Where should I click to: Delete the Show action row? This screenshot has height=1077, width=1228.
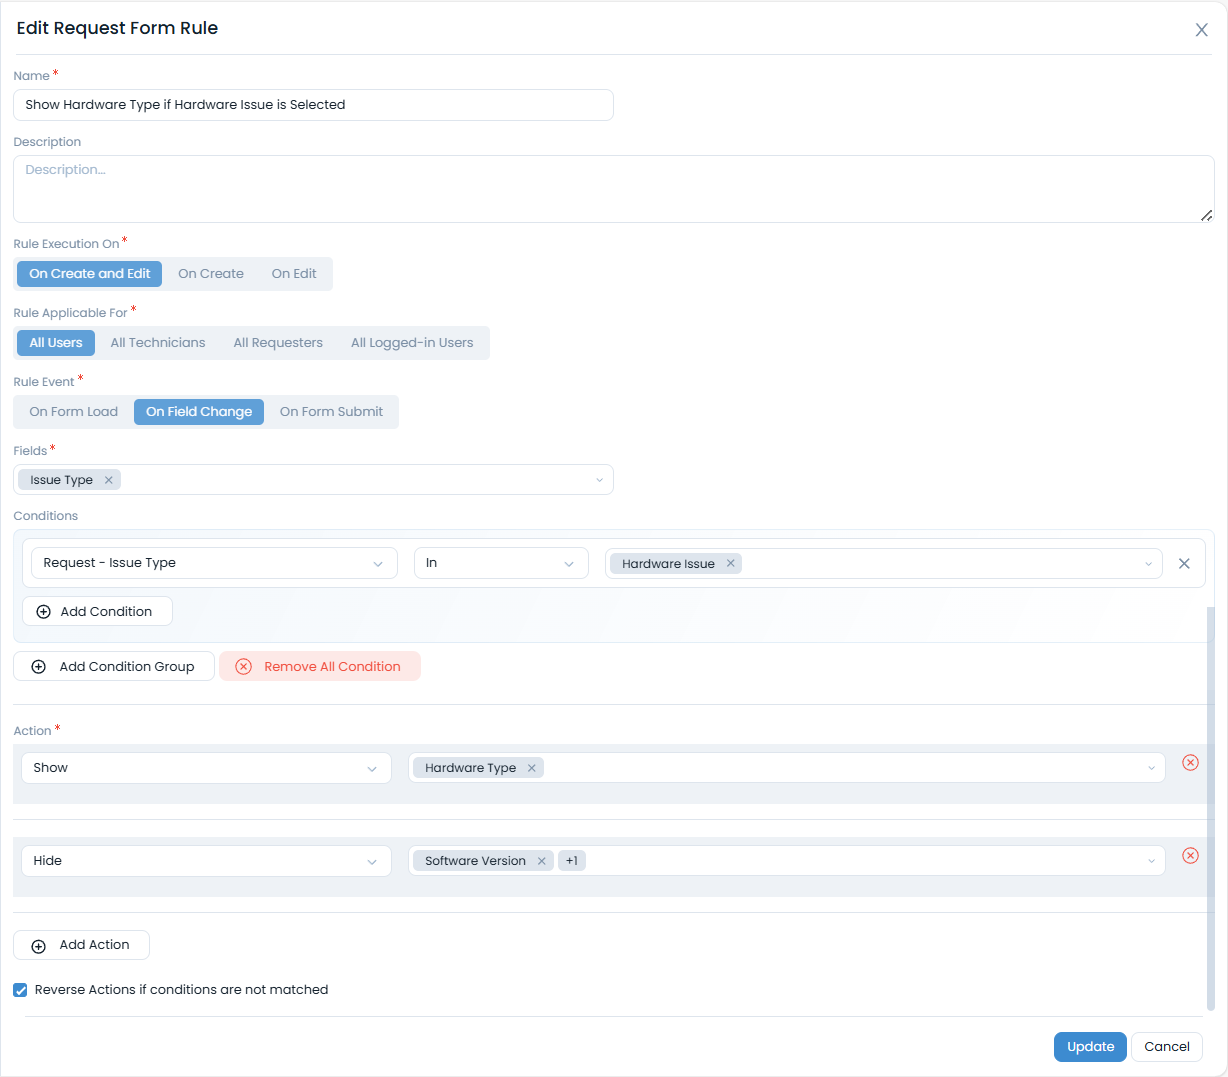pos(1190,762)
